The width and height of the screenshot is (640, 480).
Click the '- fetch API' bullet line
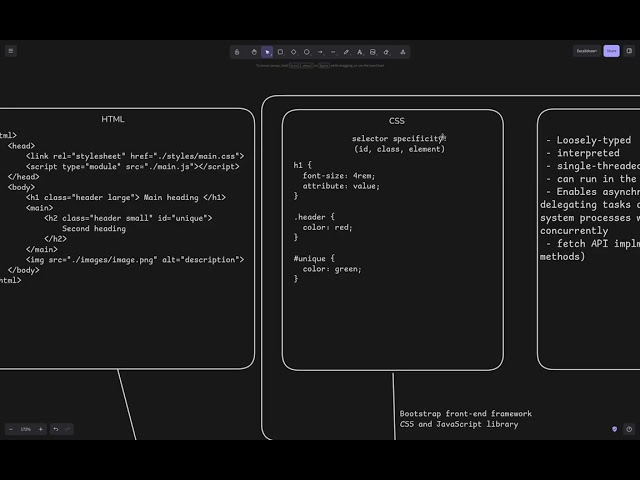tap(593, 244)
